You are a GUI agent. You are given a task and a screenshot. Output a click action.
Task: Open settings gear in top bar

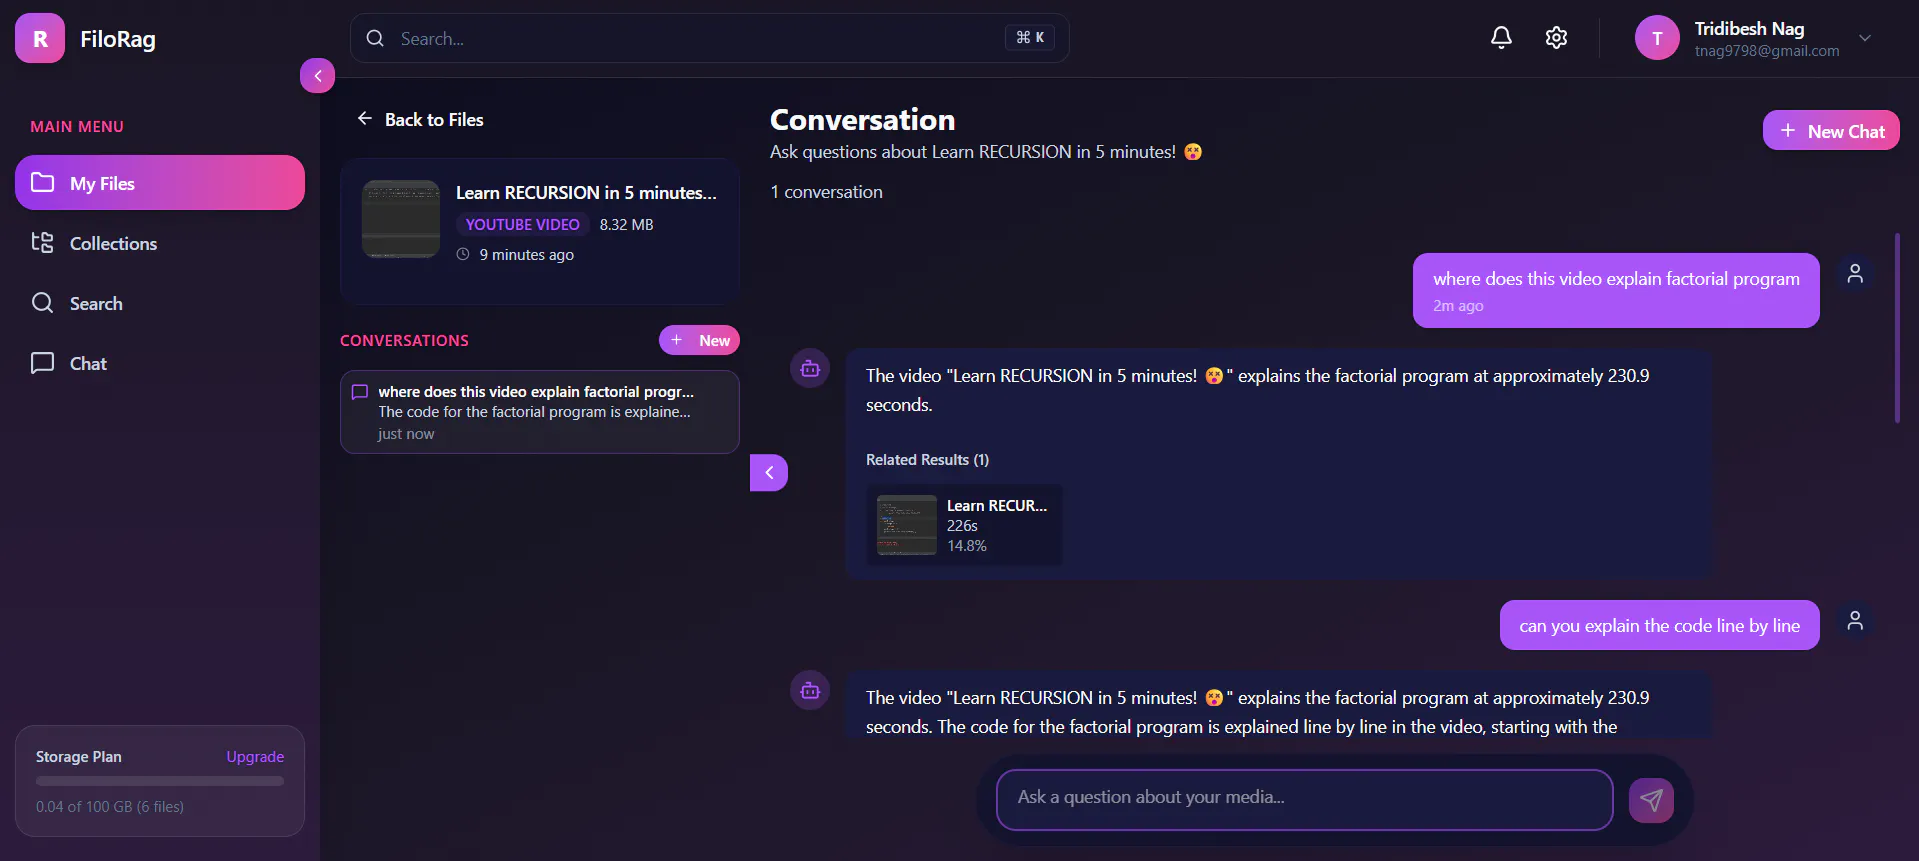pos(1556,38)
